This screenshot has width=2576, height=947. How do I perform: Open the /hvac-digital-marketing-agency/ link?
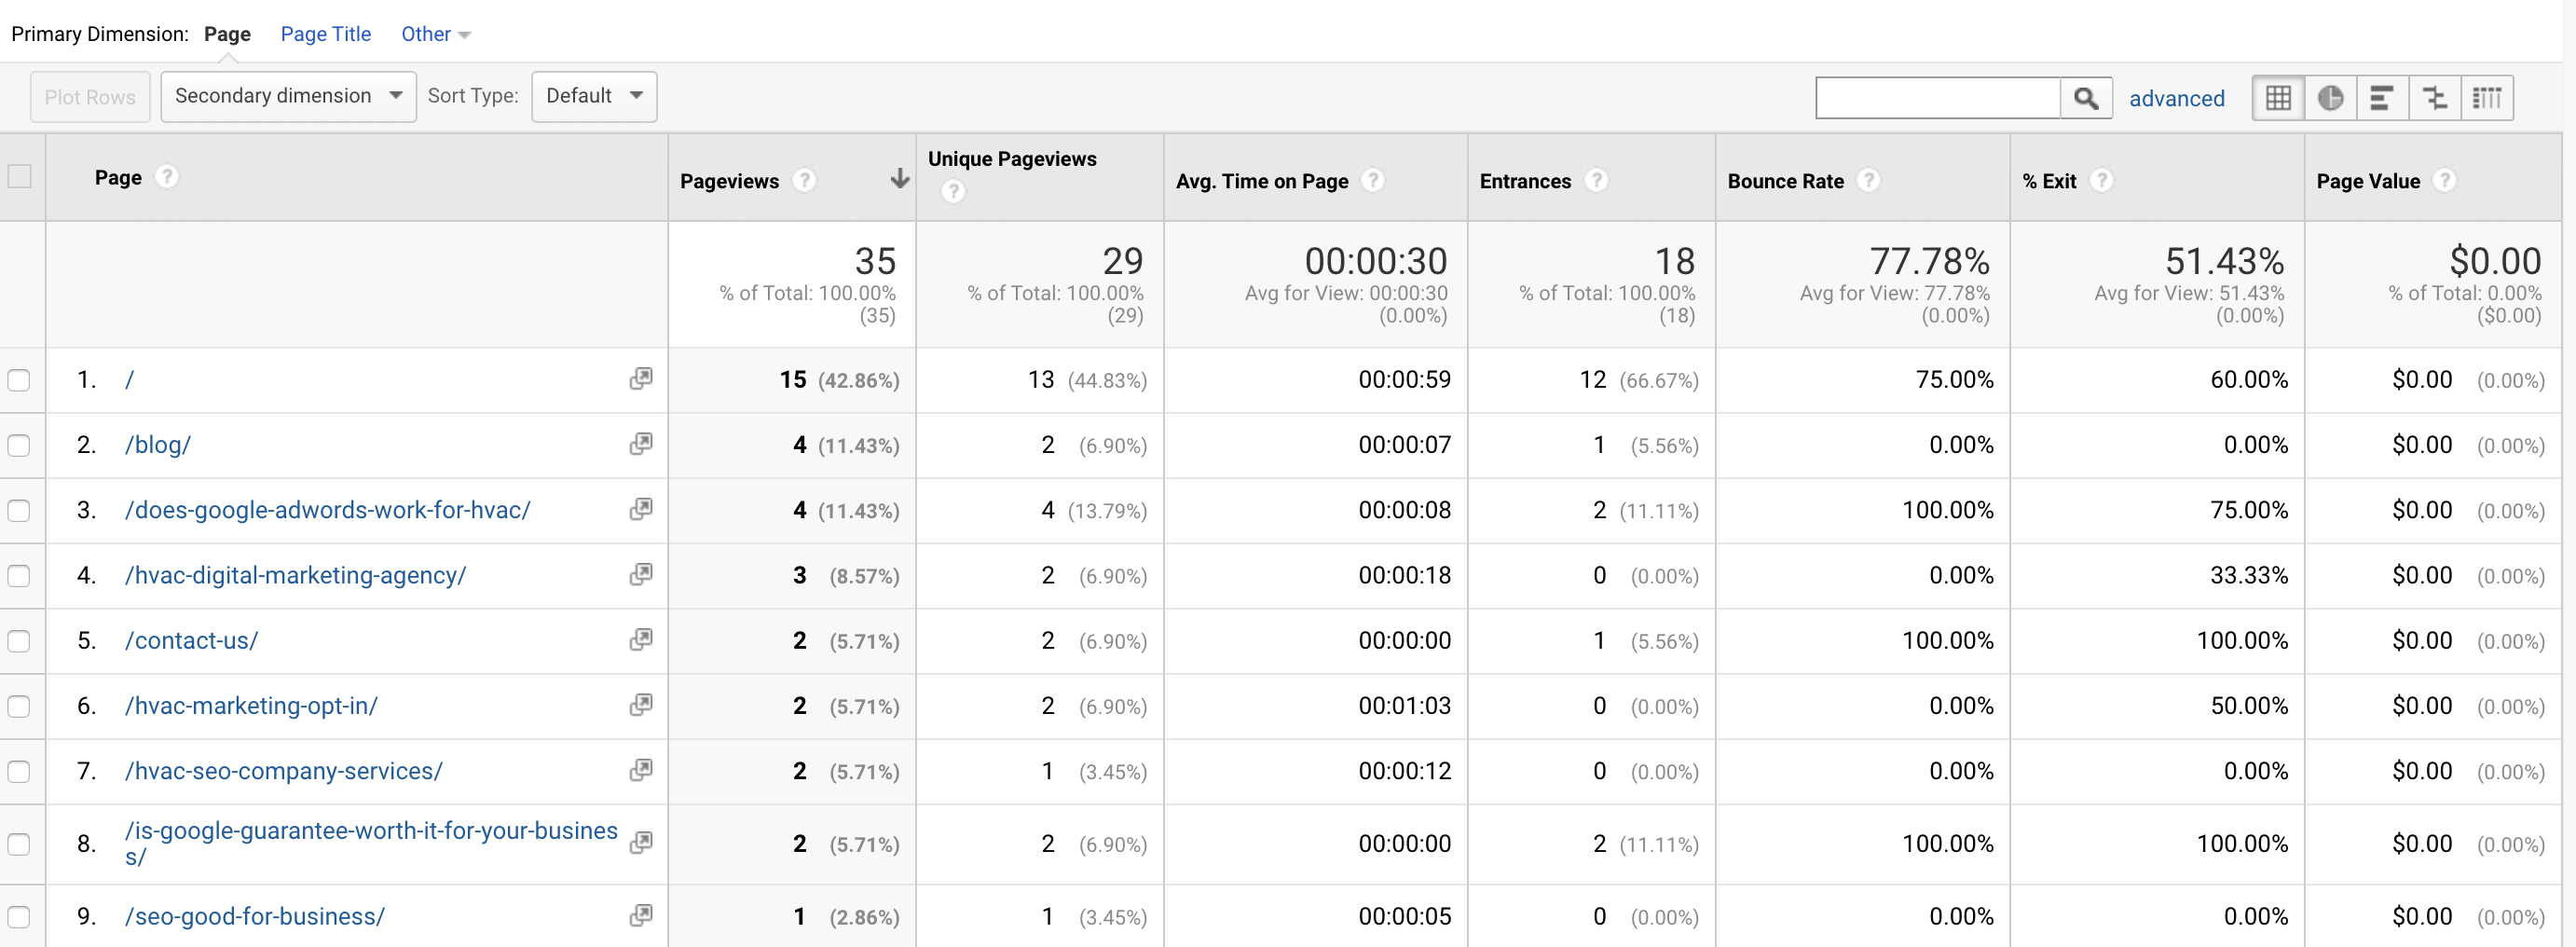pyautogui.click(x=295, y=575)
